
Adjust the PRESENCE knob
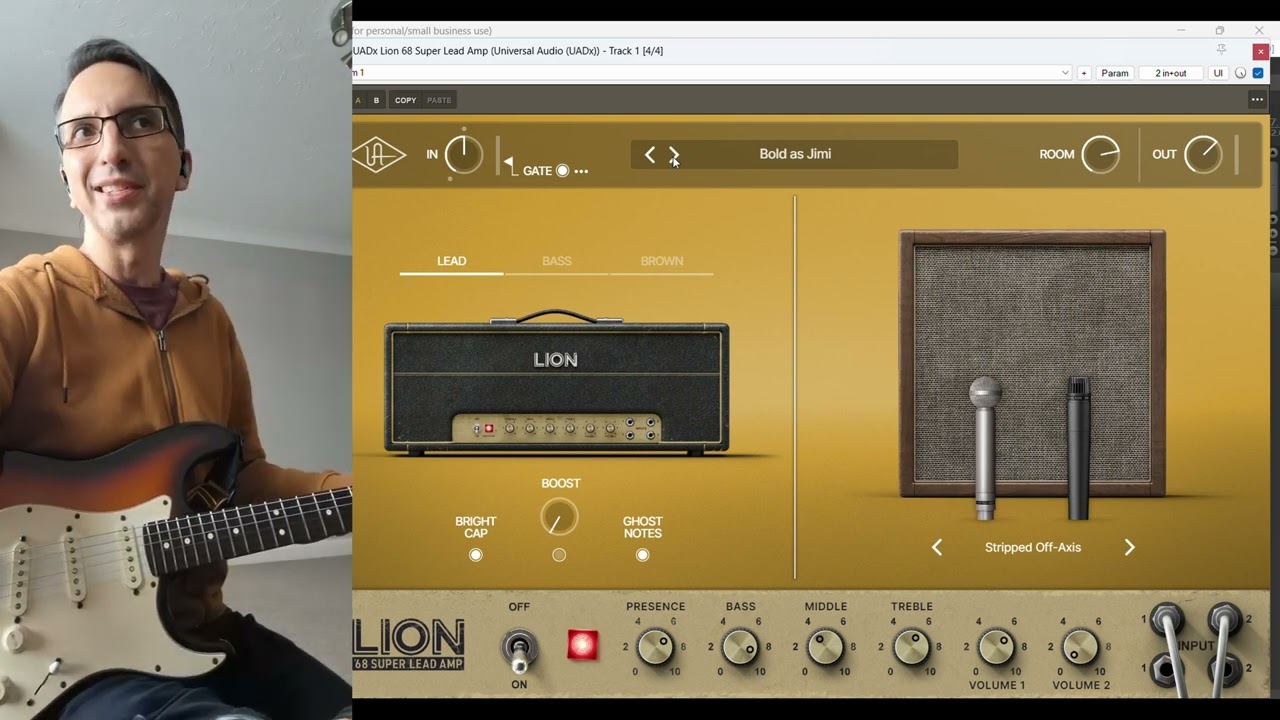pyautogui.click(x=656, y=647)
